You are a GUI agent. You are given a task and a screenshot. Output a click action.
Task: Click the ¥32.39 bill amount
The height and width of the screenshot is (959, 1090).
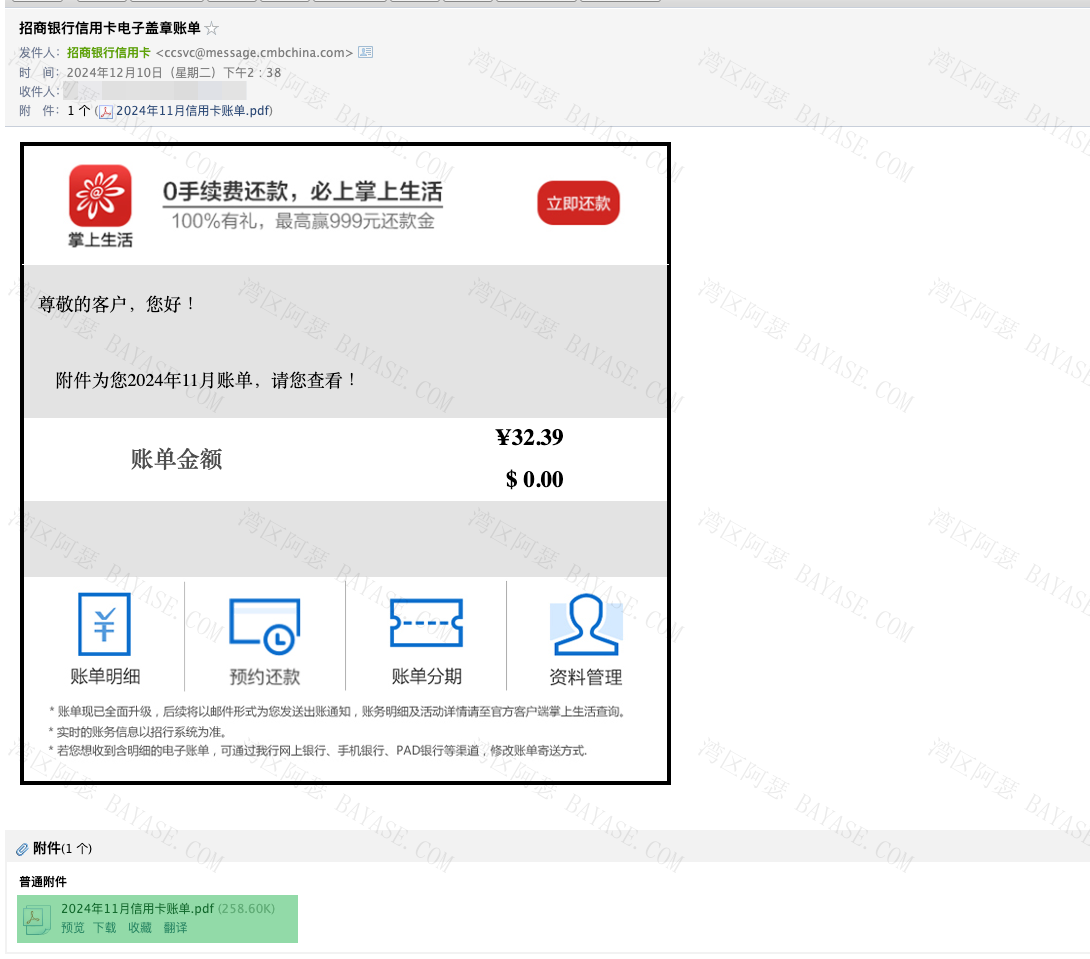tap(529, 437)
